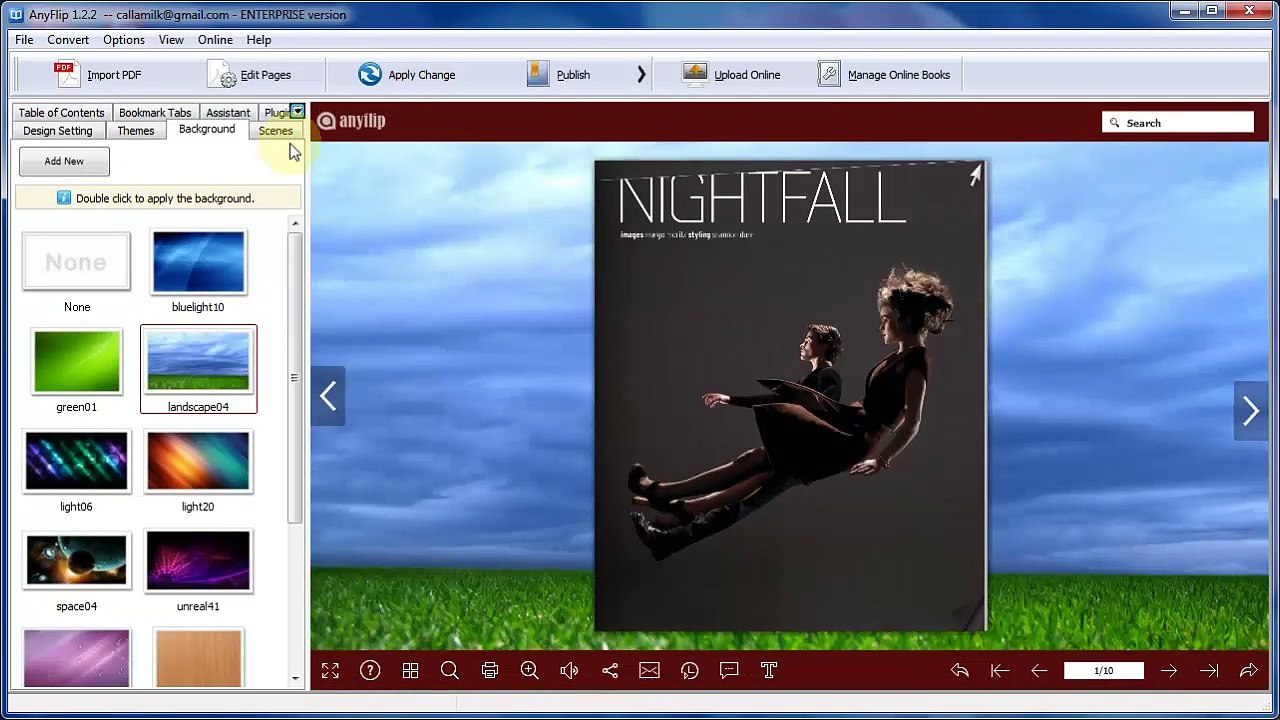Click the NIGHTFALL book cover
This screenshot has width=1280, height=720.
click(791, 396)
